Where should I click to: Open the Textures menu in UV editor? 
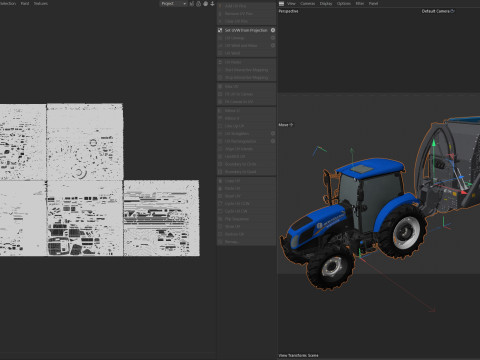41,3
